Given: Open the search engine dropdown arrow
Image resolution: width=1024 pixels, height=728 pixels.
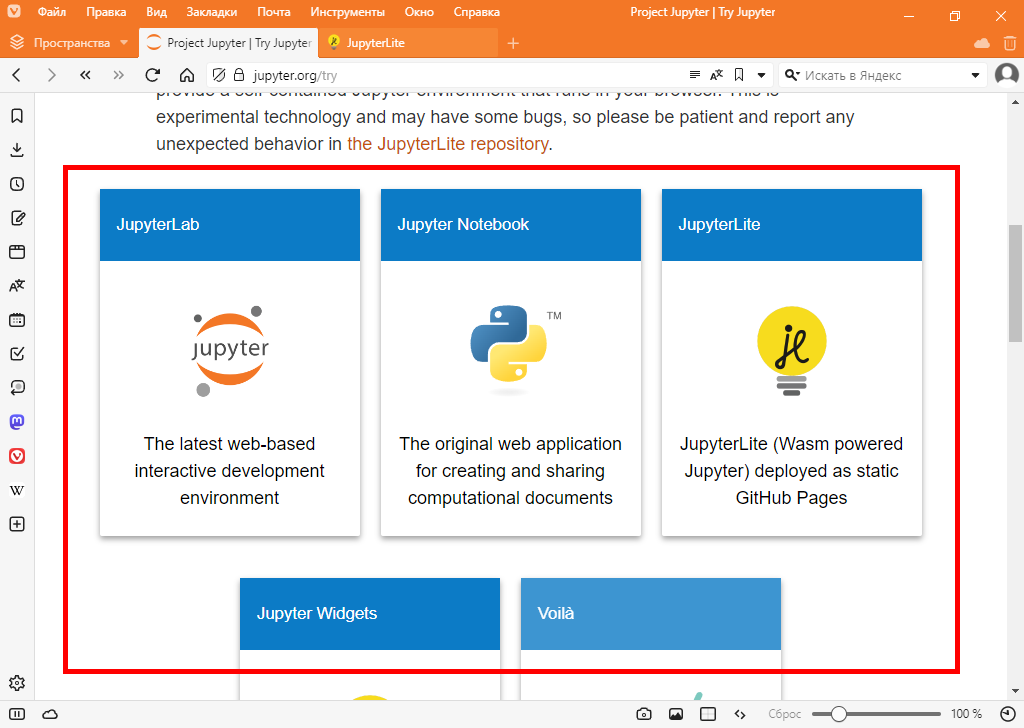Looking at the screenshot, I should (976, 75).
